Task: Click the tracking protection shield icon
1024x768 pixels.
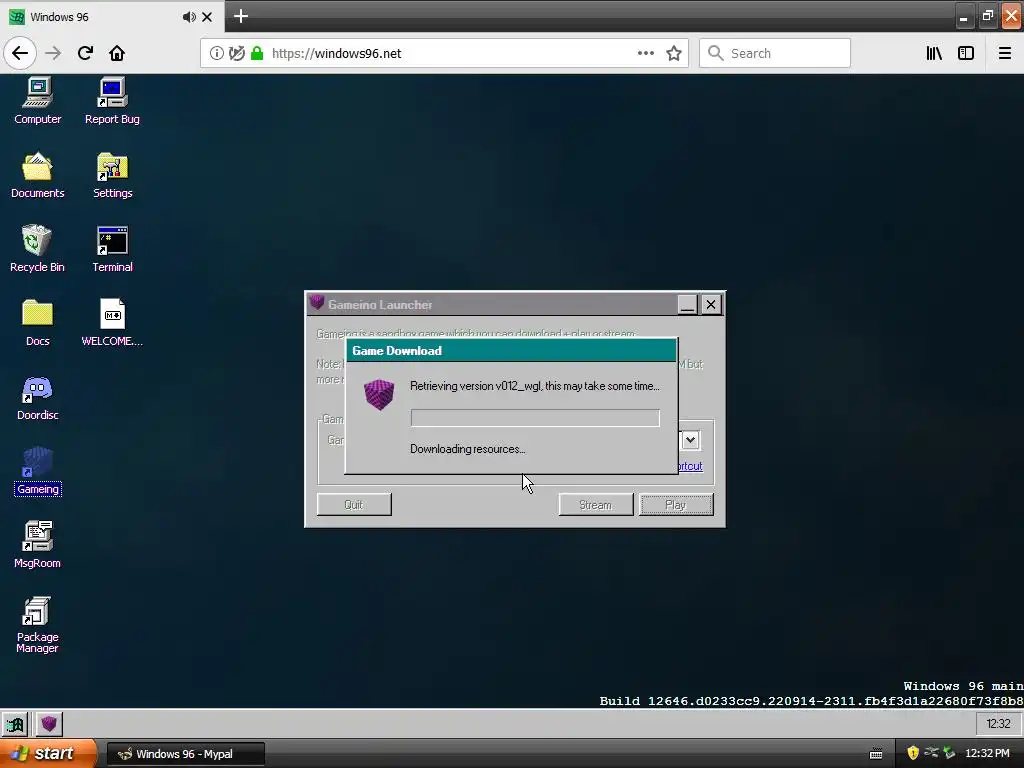Action: 237,53
